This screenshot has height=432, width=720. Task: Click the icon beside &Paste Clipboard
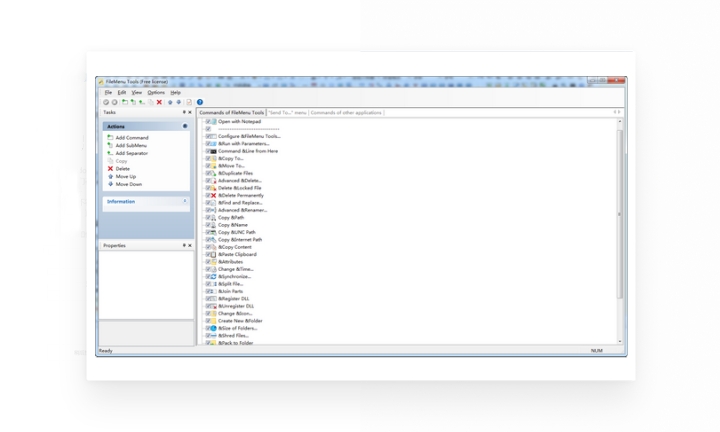coord(214,254)
